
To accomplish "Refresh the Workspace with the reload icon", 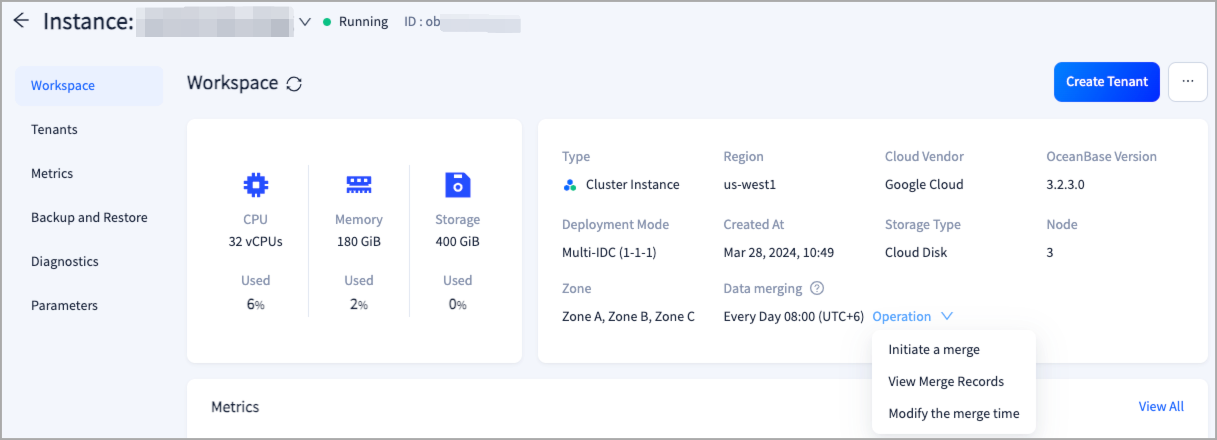I will coord(294,84).
